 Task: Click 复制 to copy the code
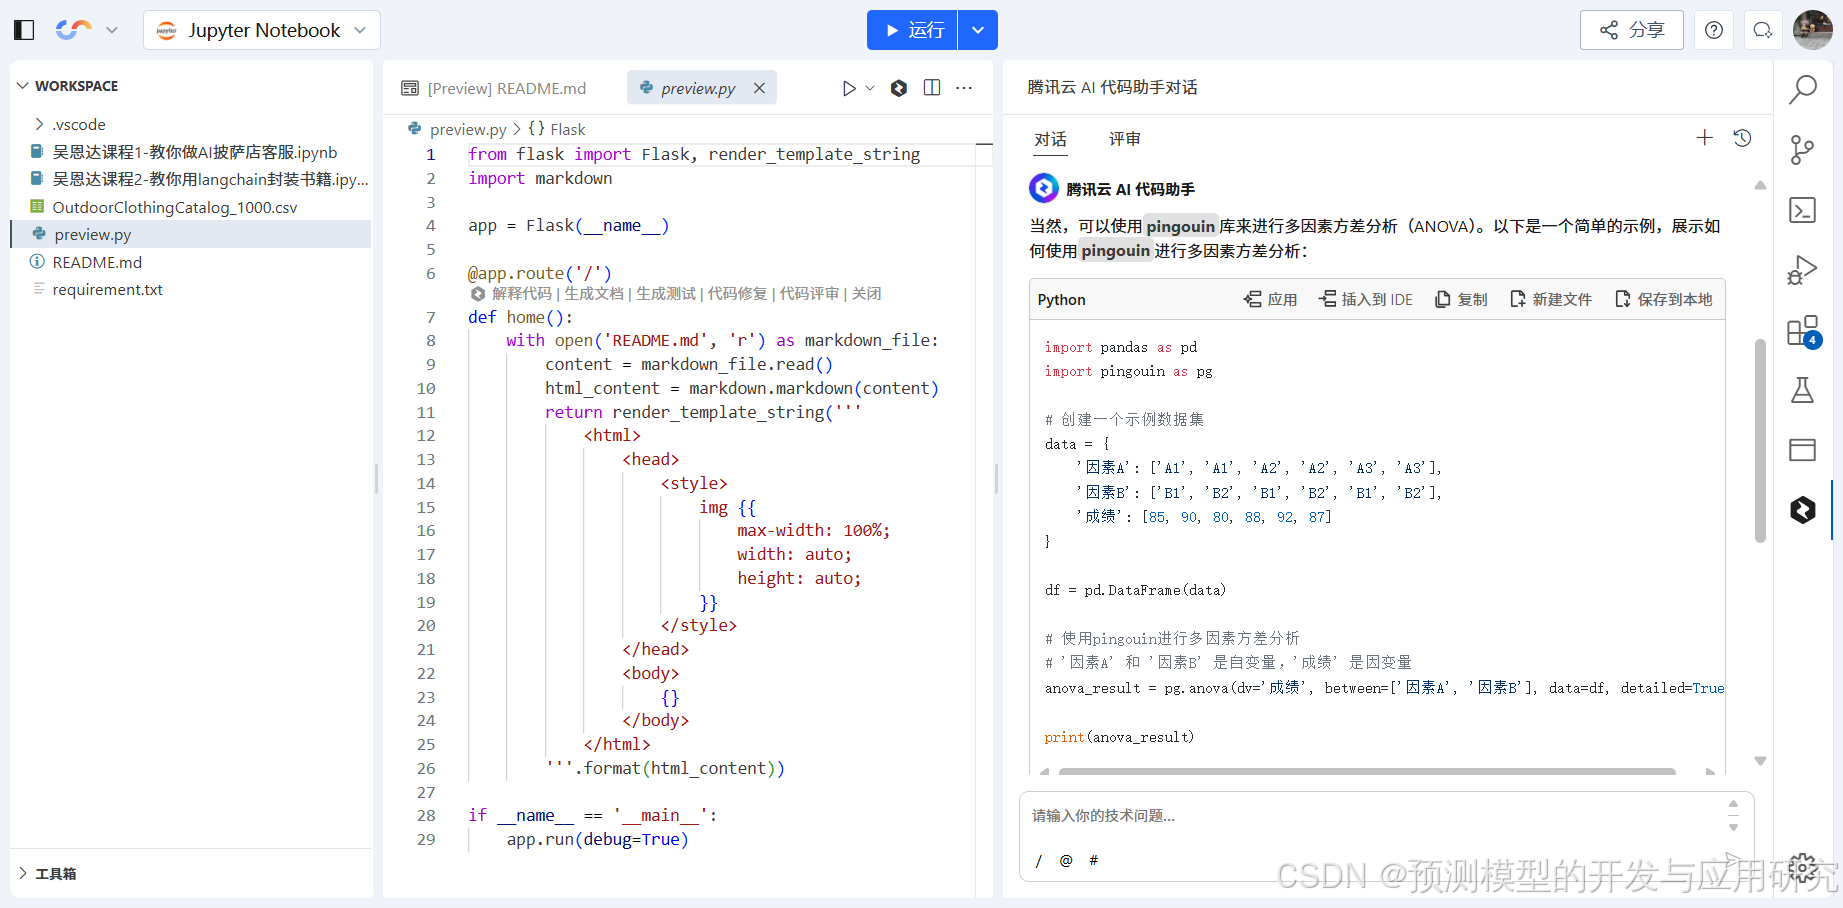[x=1461, y=299]
